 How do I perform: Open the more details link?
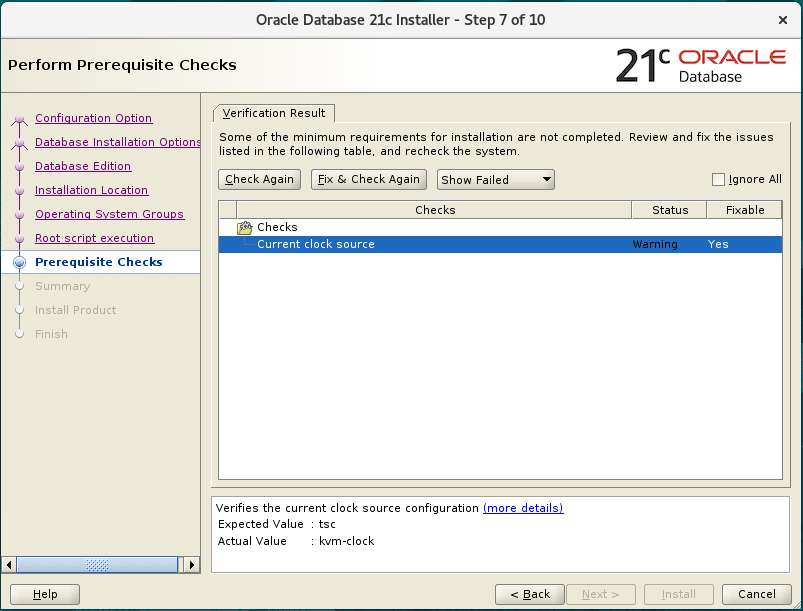point(523,508)
